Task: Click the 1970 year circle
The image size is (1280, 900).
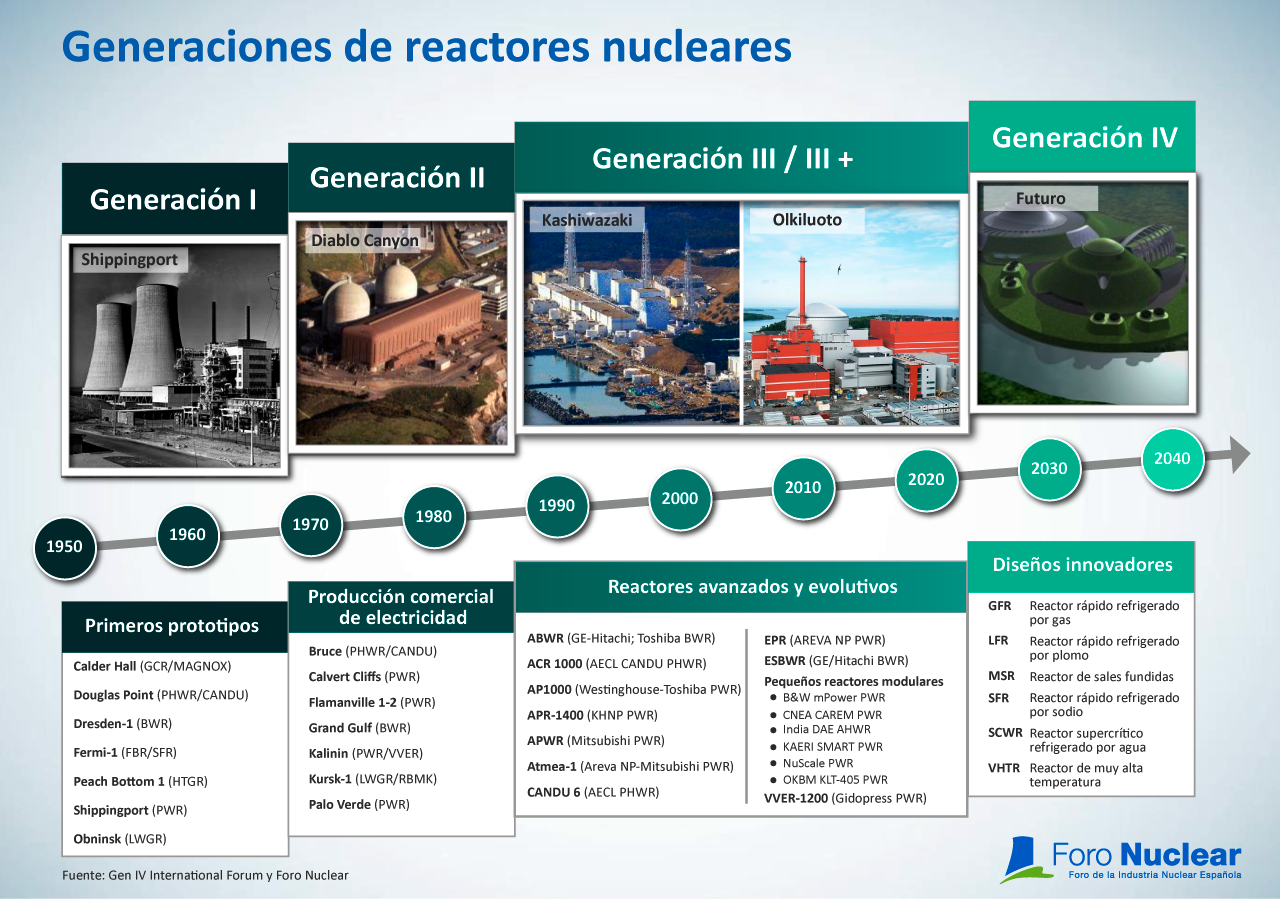Action: (x=311, y=524)
